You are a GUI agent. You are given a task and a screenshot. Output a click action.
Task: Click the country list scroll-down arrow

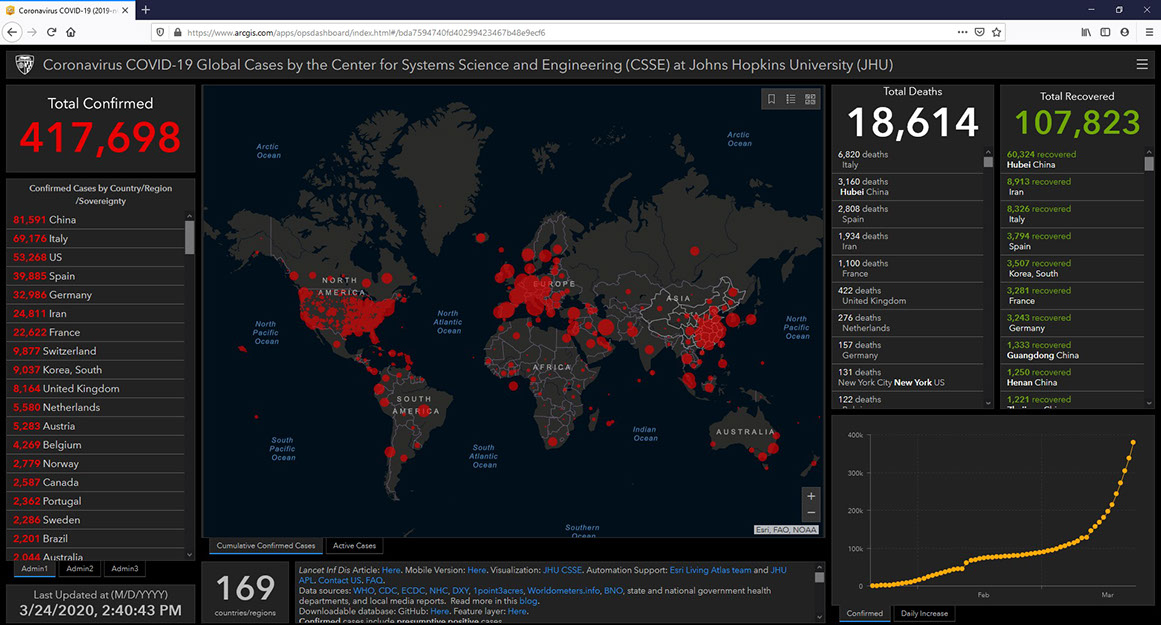(190, 554)
